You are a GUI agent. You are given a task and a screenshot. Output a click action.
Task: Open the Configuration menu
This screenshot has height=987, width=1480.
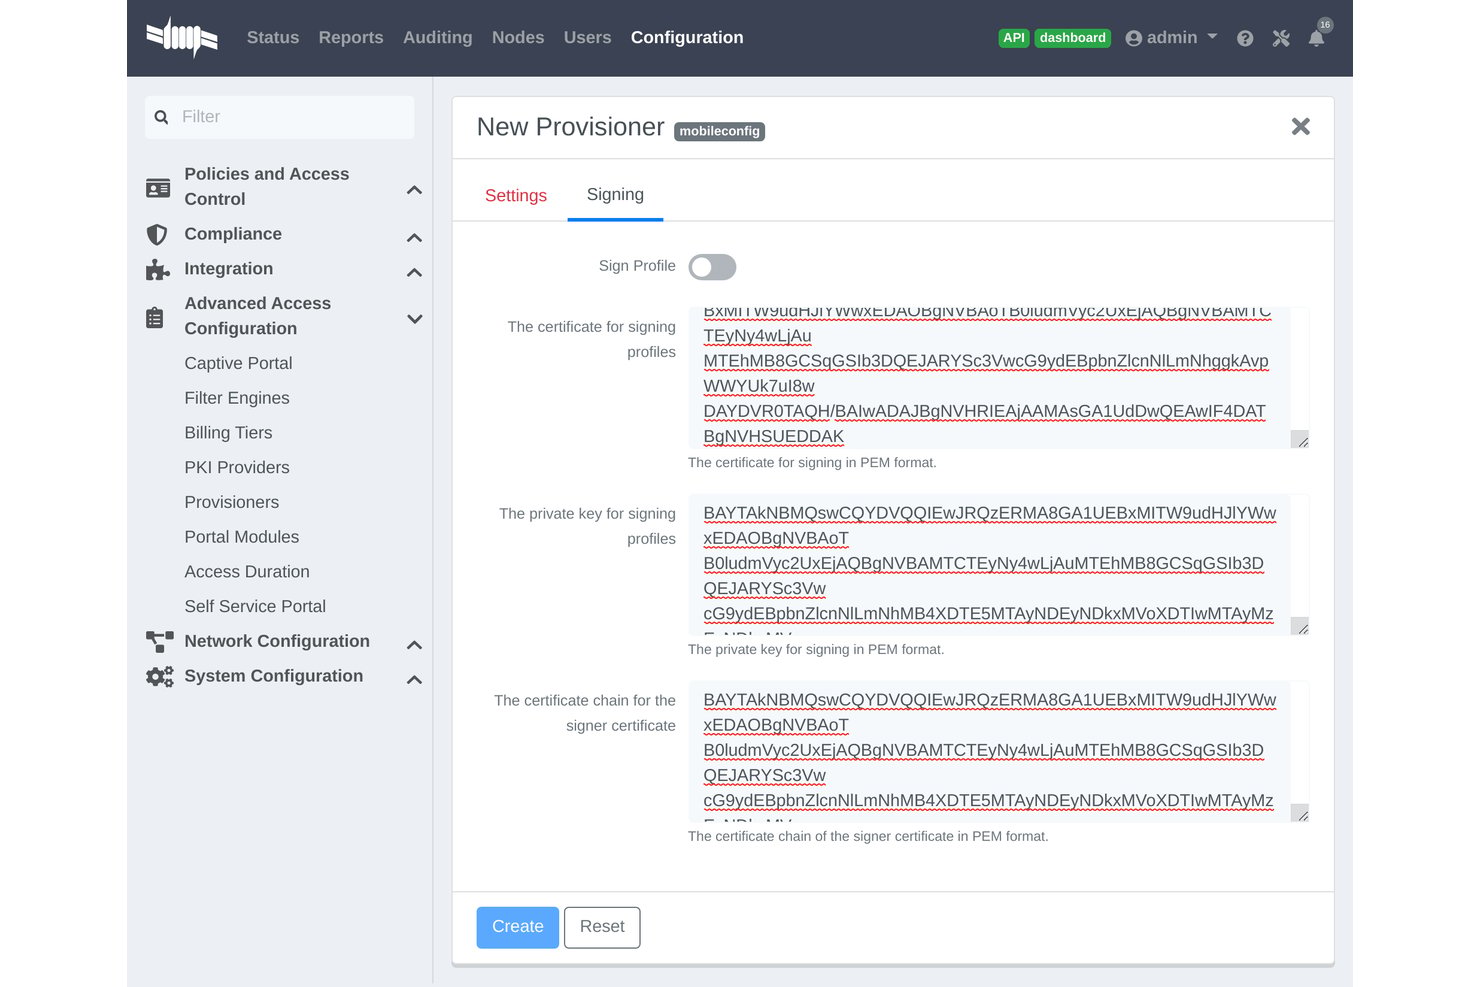tap(687, 38)
